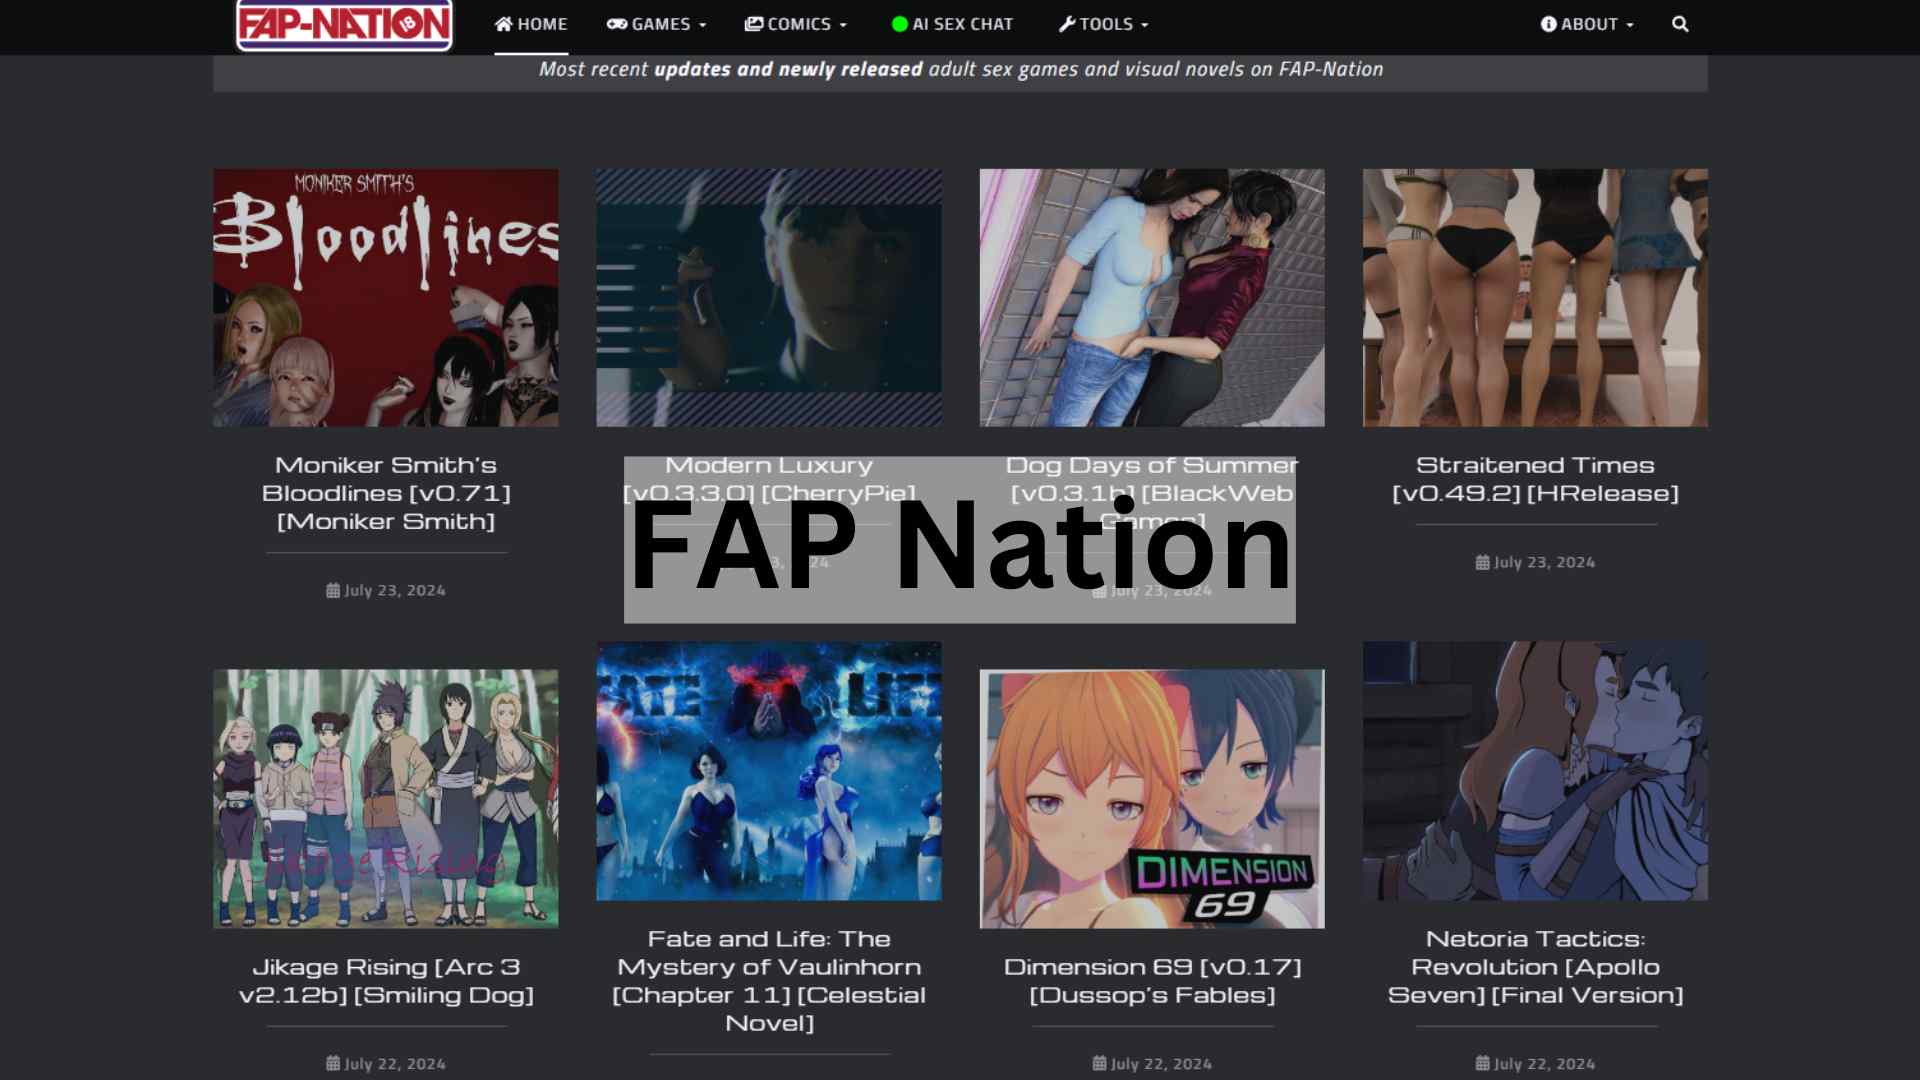This screenshot has height=1080, width=1920.
Task: Open the Bloodlines game thumbnail
Action: pos(386,298)
